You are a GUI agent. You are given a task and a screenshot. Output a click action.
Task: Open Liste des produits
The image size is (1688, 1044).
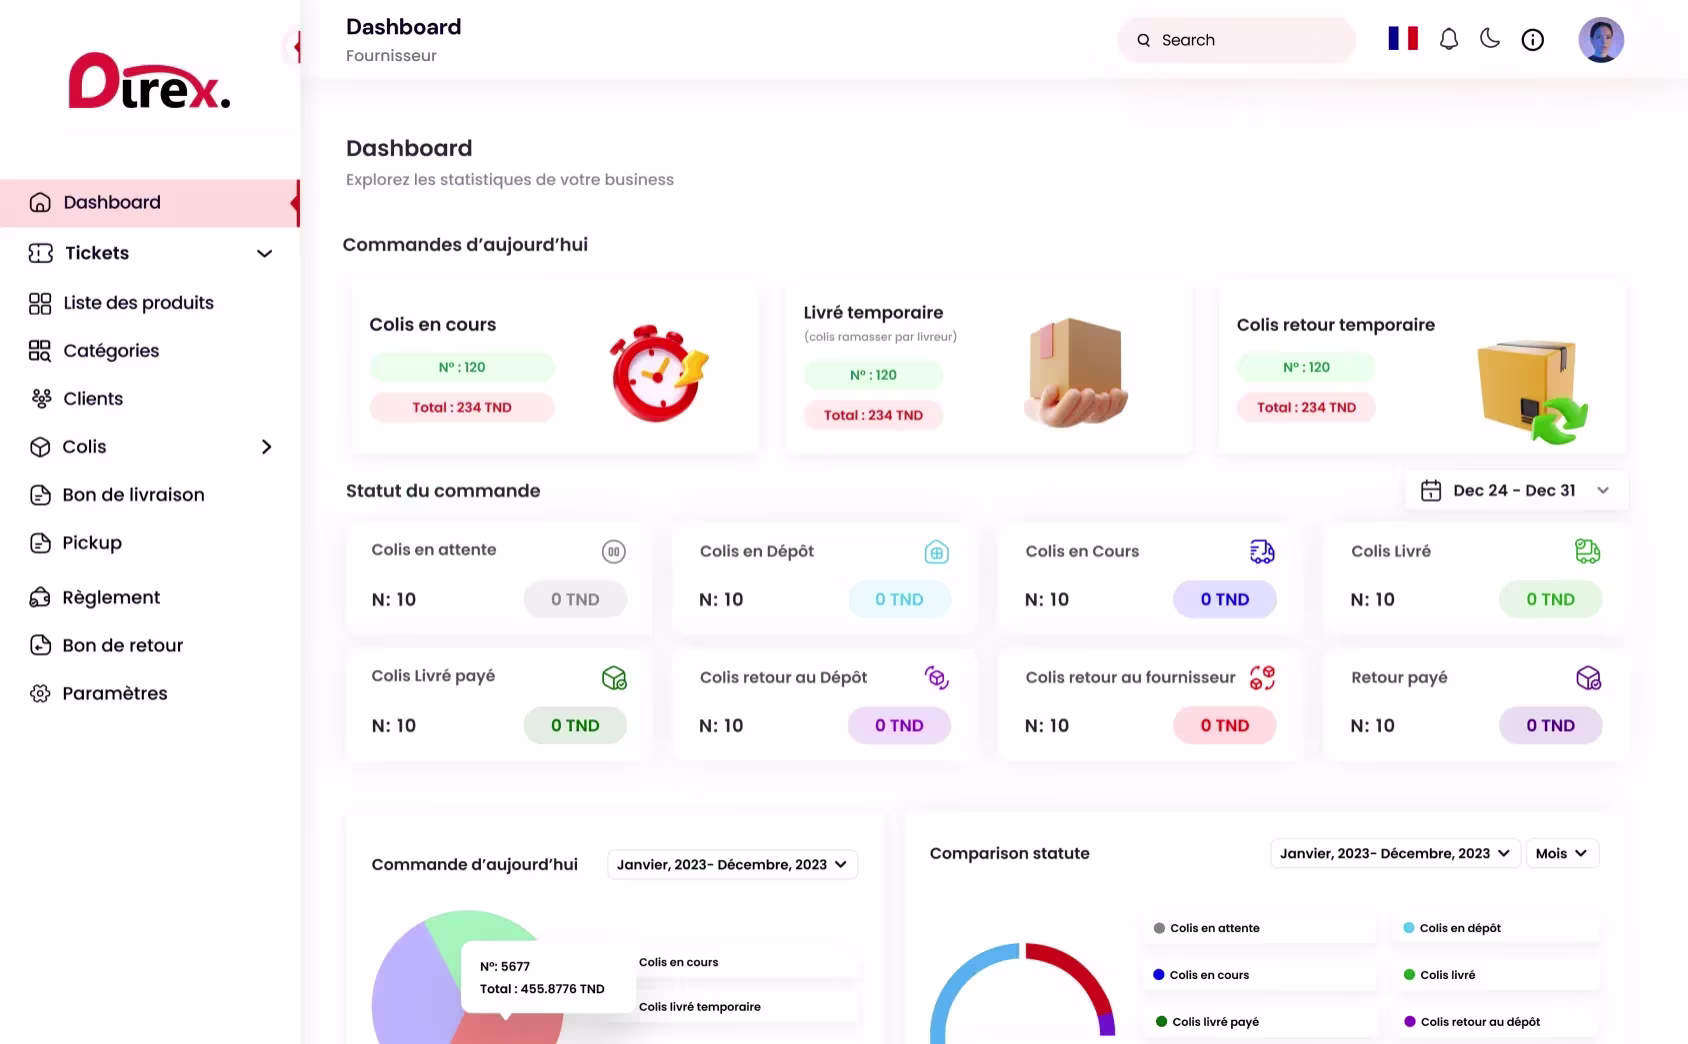[x=138, y=303]
